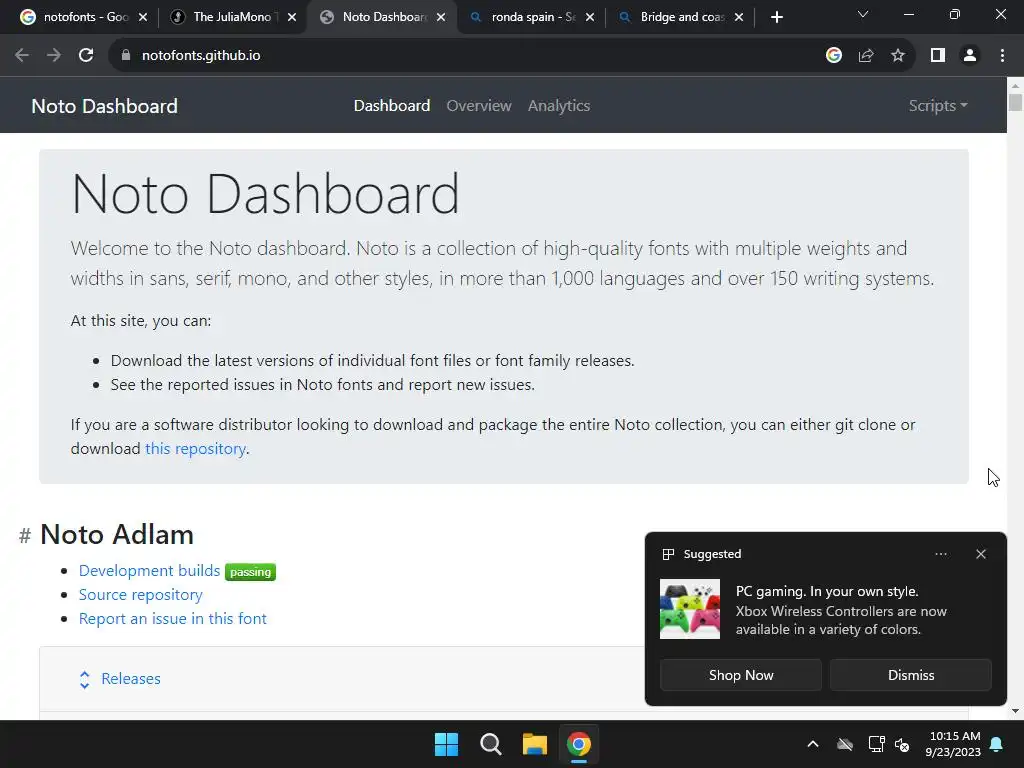Open the Google icon in the address bar
1024x768 pixels.
pos(834,56)
